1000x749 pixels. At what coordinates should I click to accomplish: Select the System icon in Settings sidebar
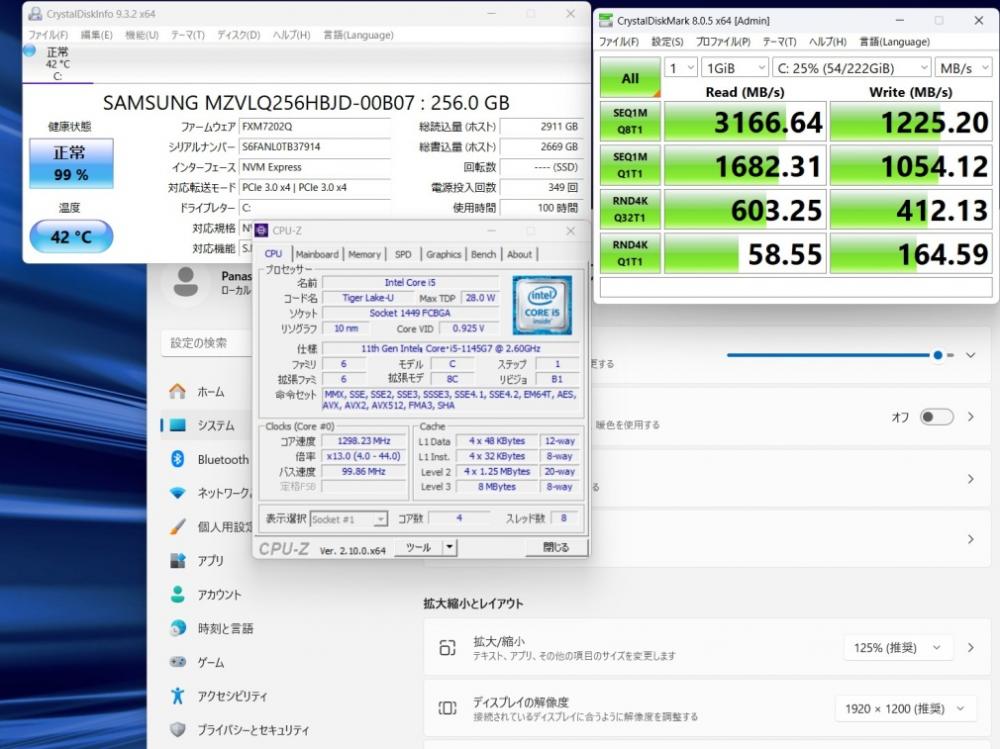pyautogui.click(x=177, y=425)
